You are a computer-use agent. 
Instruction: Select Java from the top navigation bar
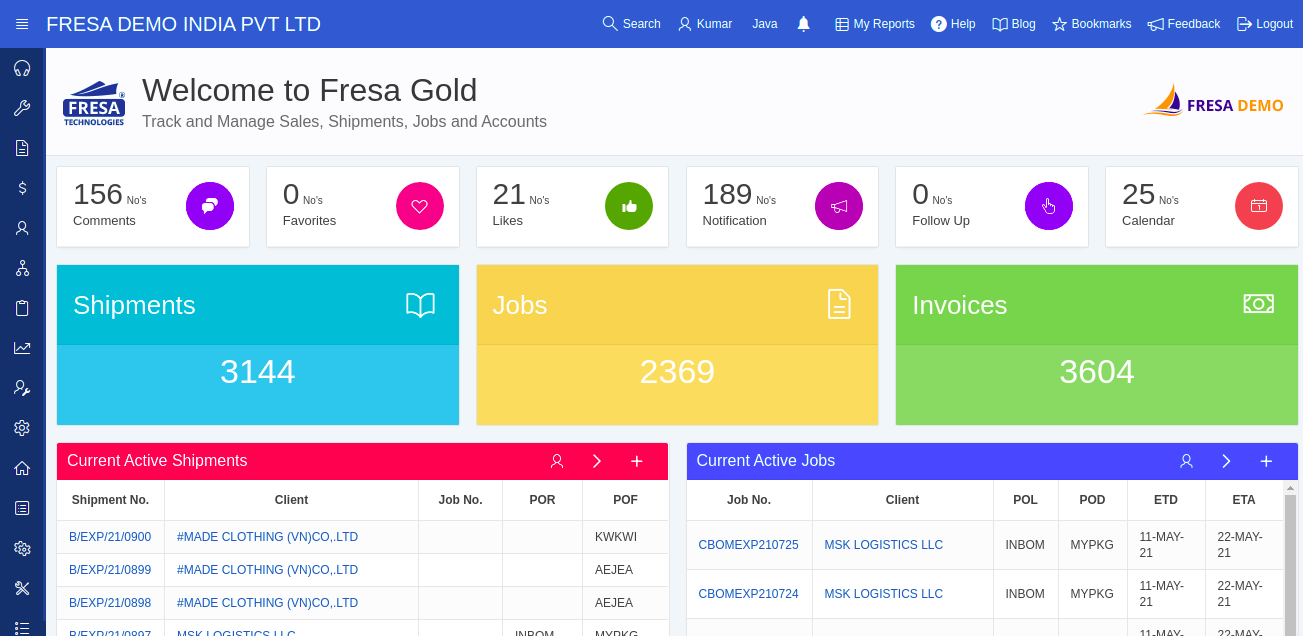764,23
